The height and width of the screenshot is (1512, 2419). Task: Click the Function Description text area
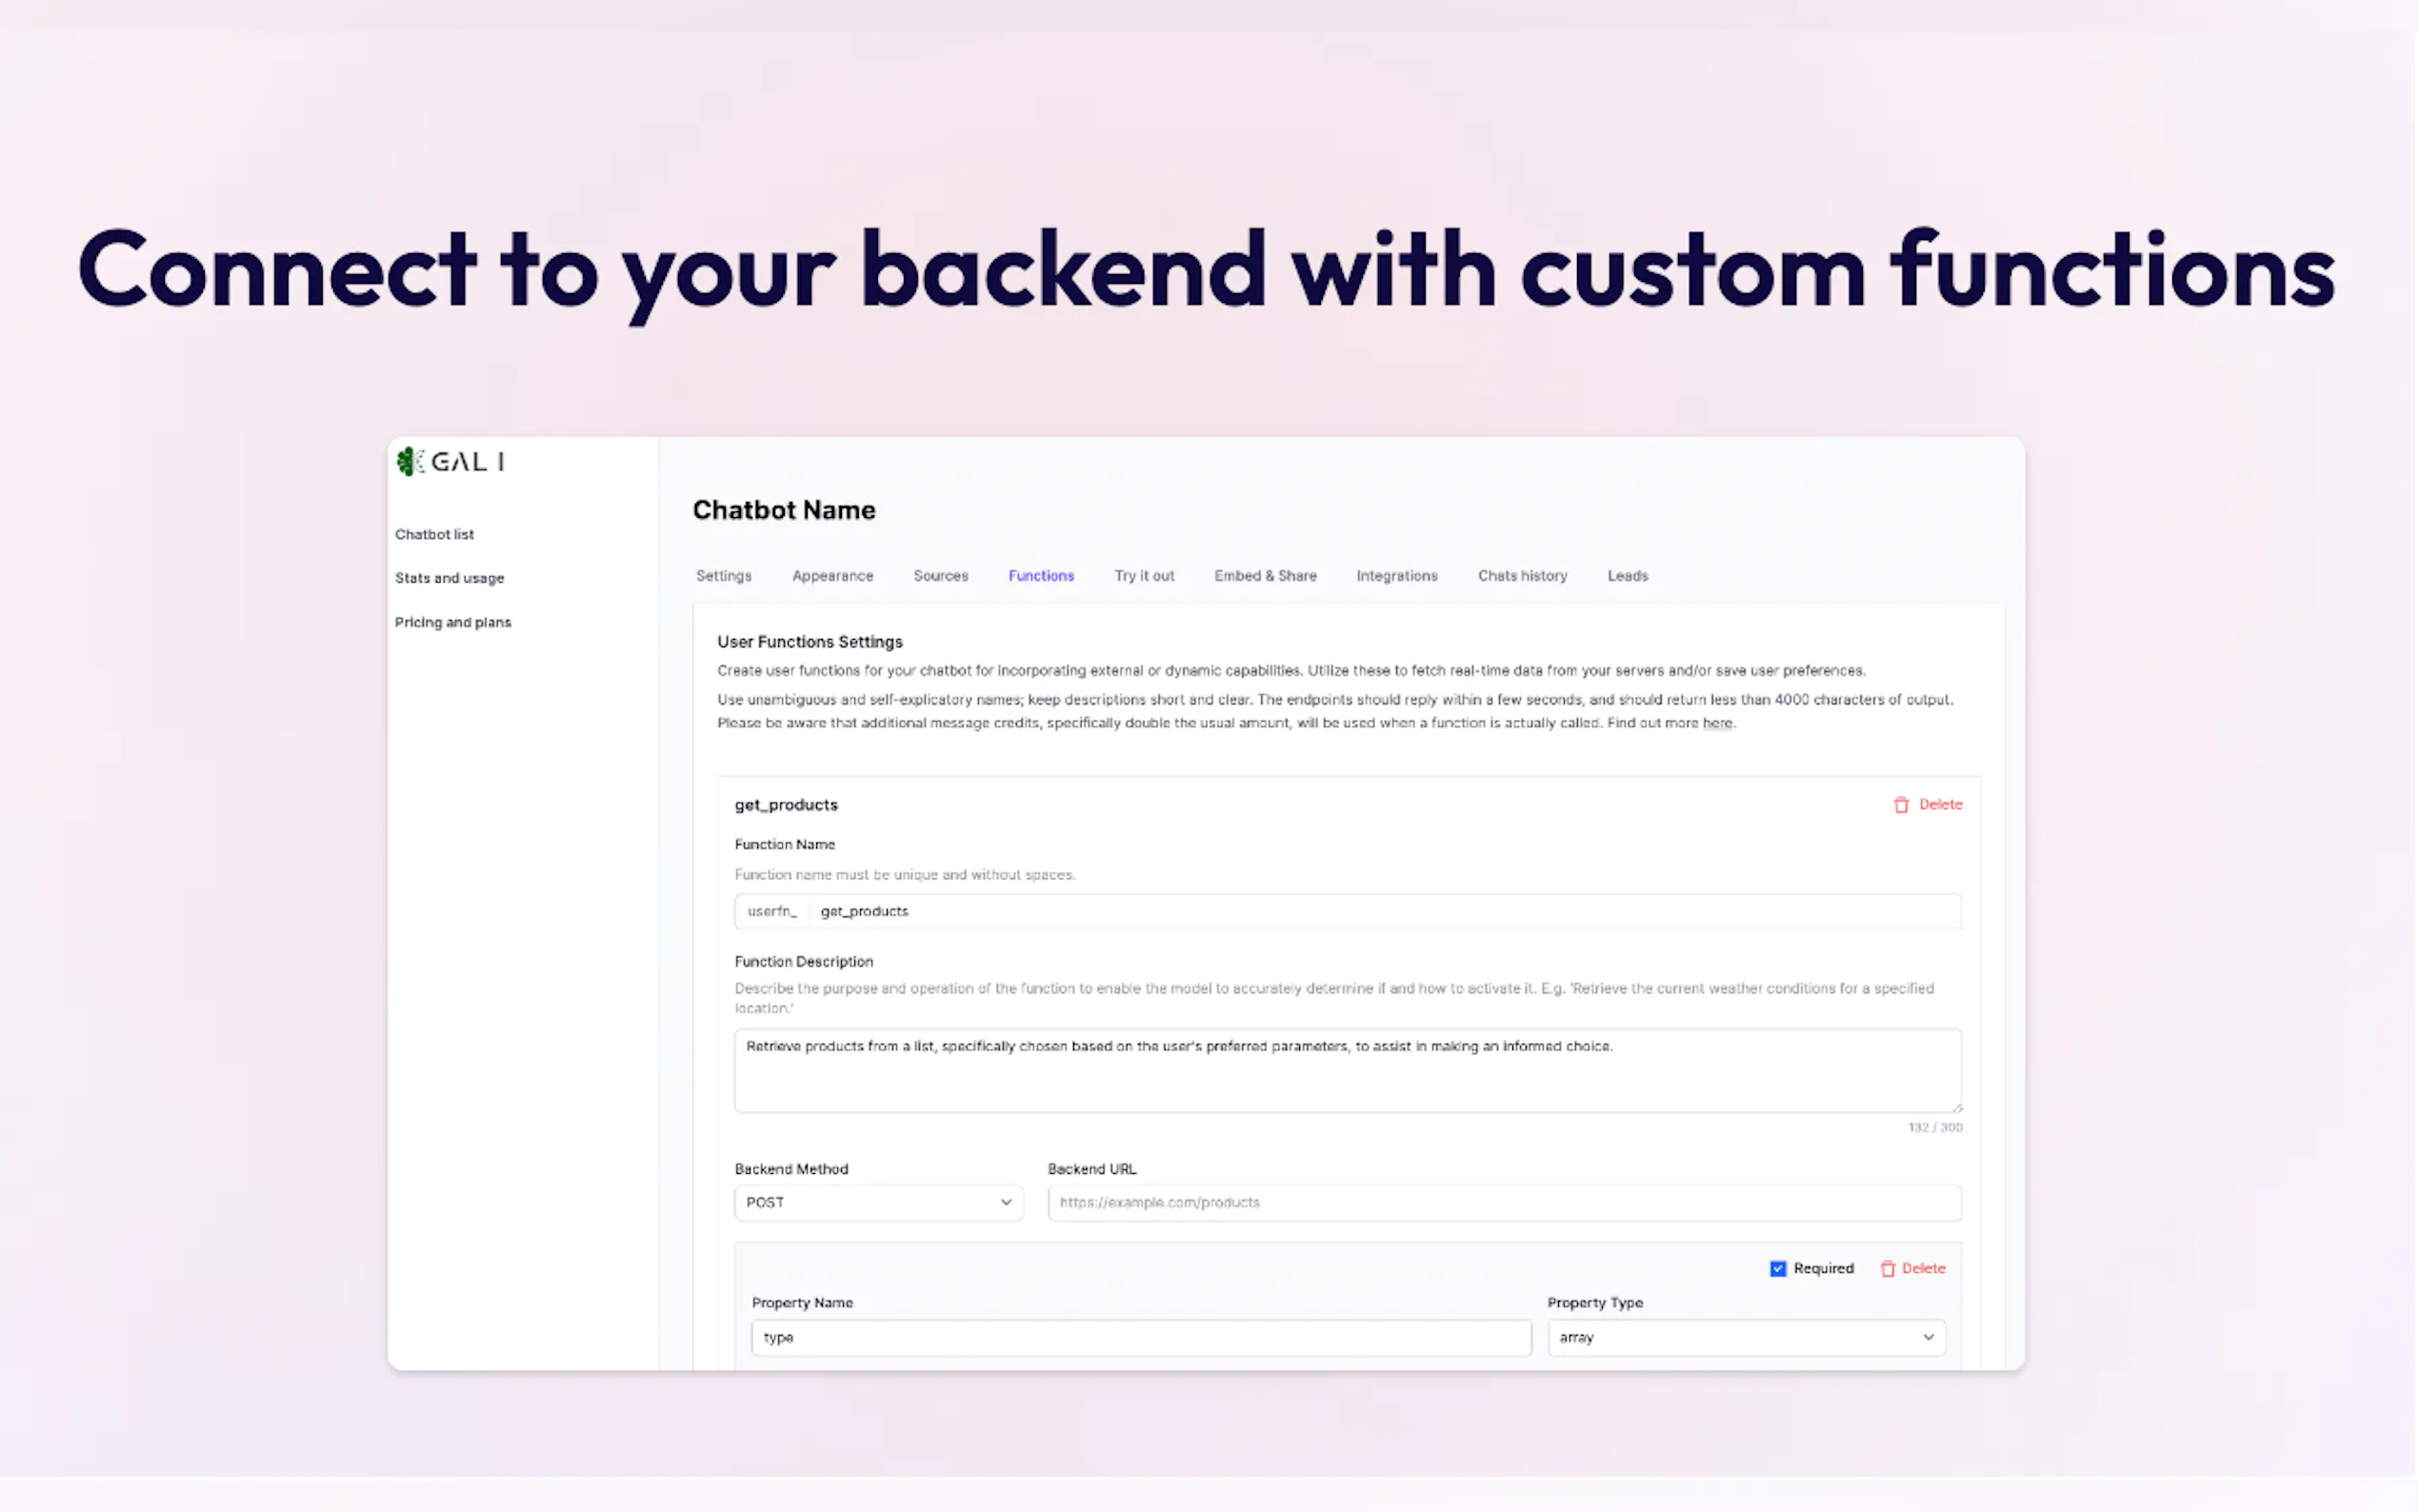[x=1347, y=1070]
